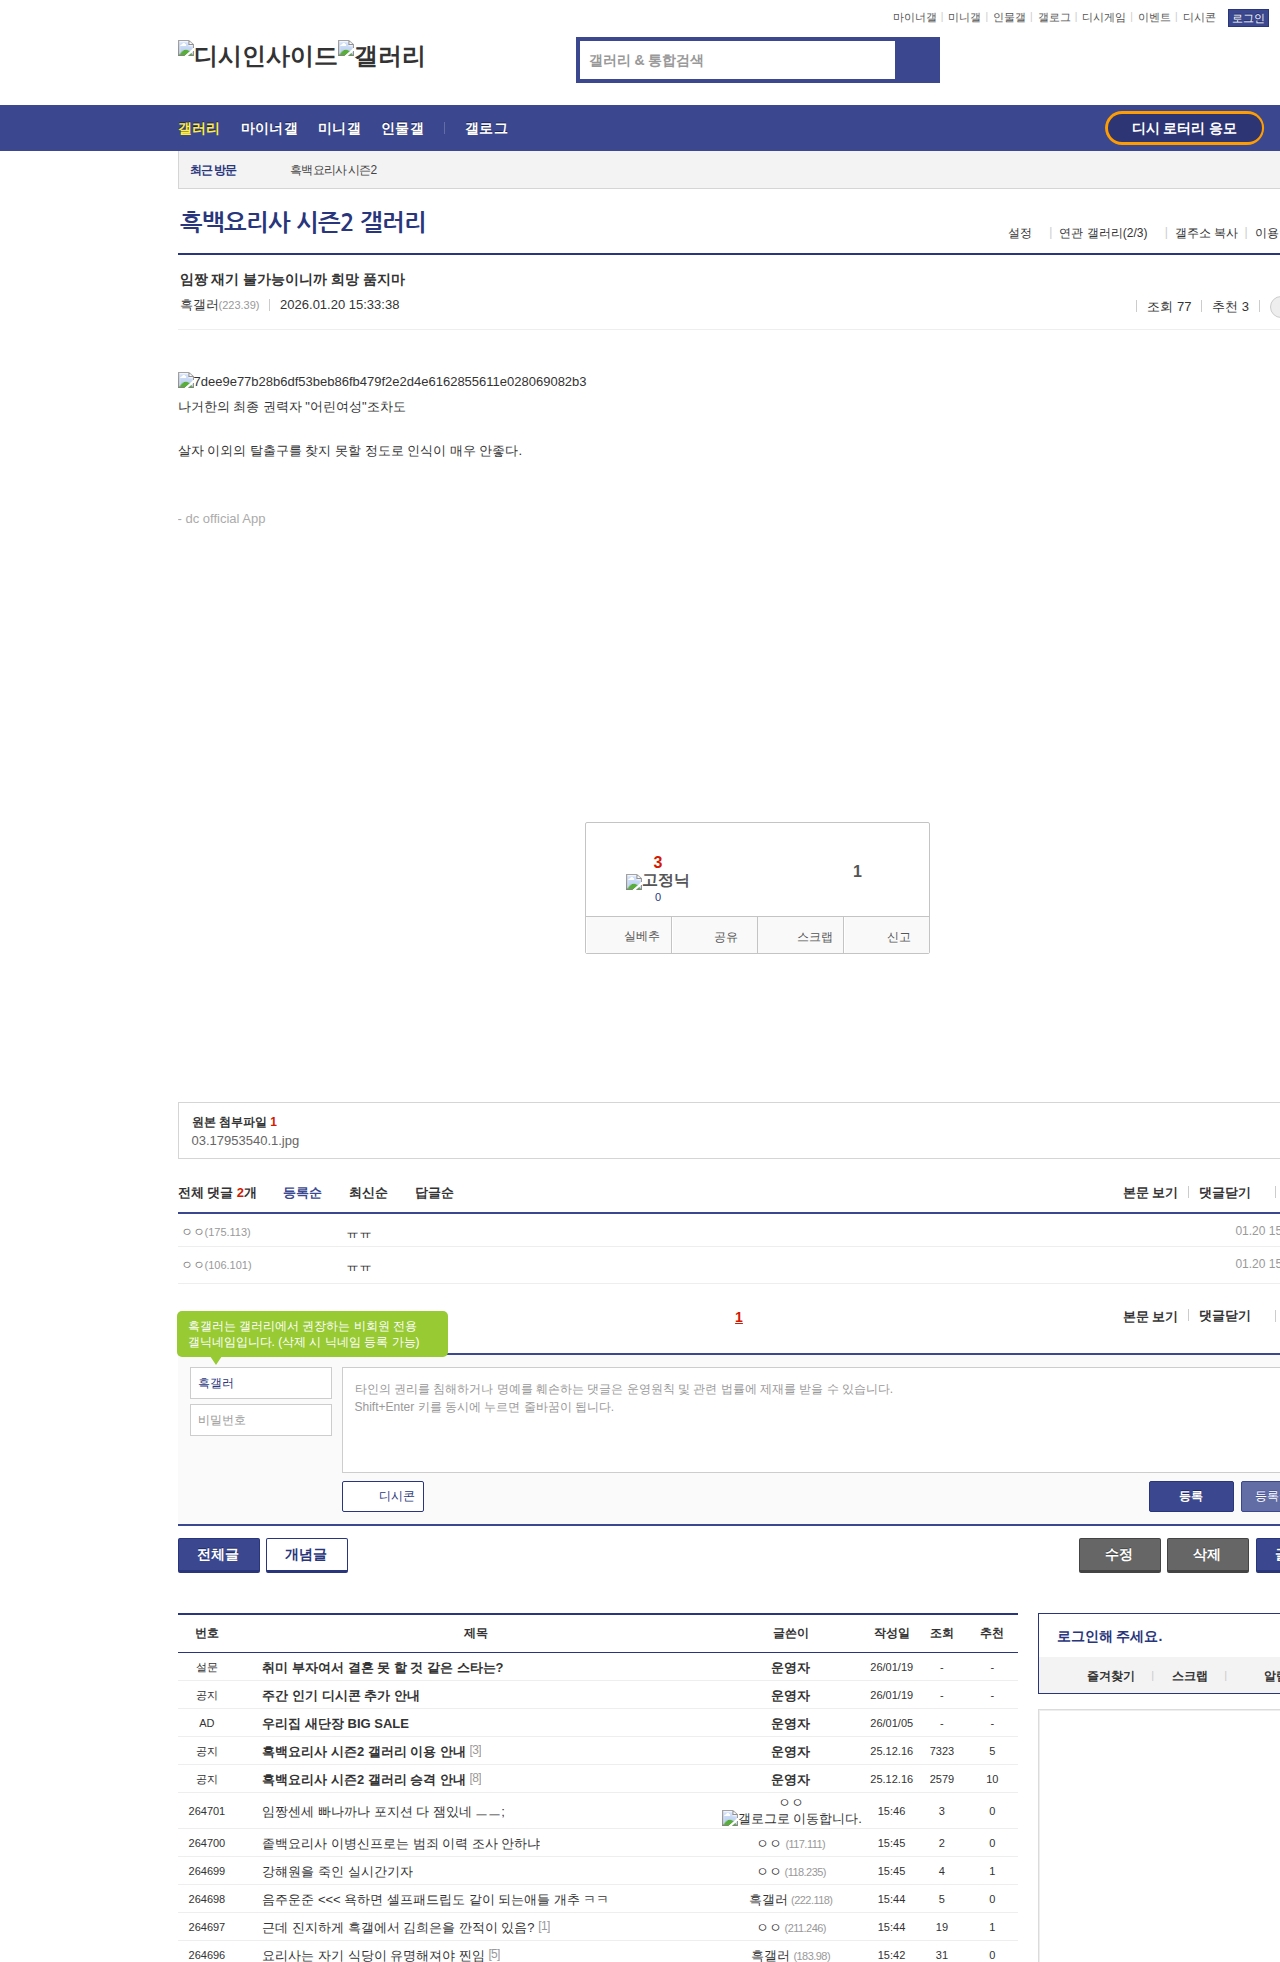
Task: Select the 마이너갤 navigation tab
Action: coord(269,128)
